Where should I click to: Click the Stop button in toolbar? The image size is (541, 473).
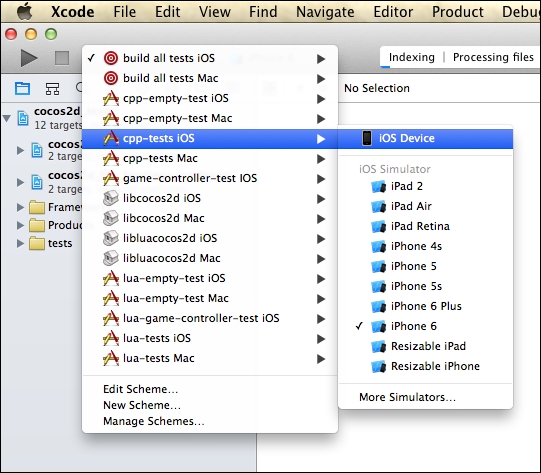click(x=62, y=58)
